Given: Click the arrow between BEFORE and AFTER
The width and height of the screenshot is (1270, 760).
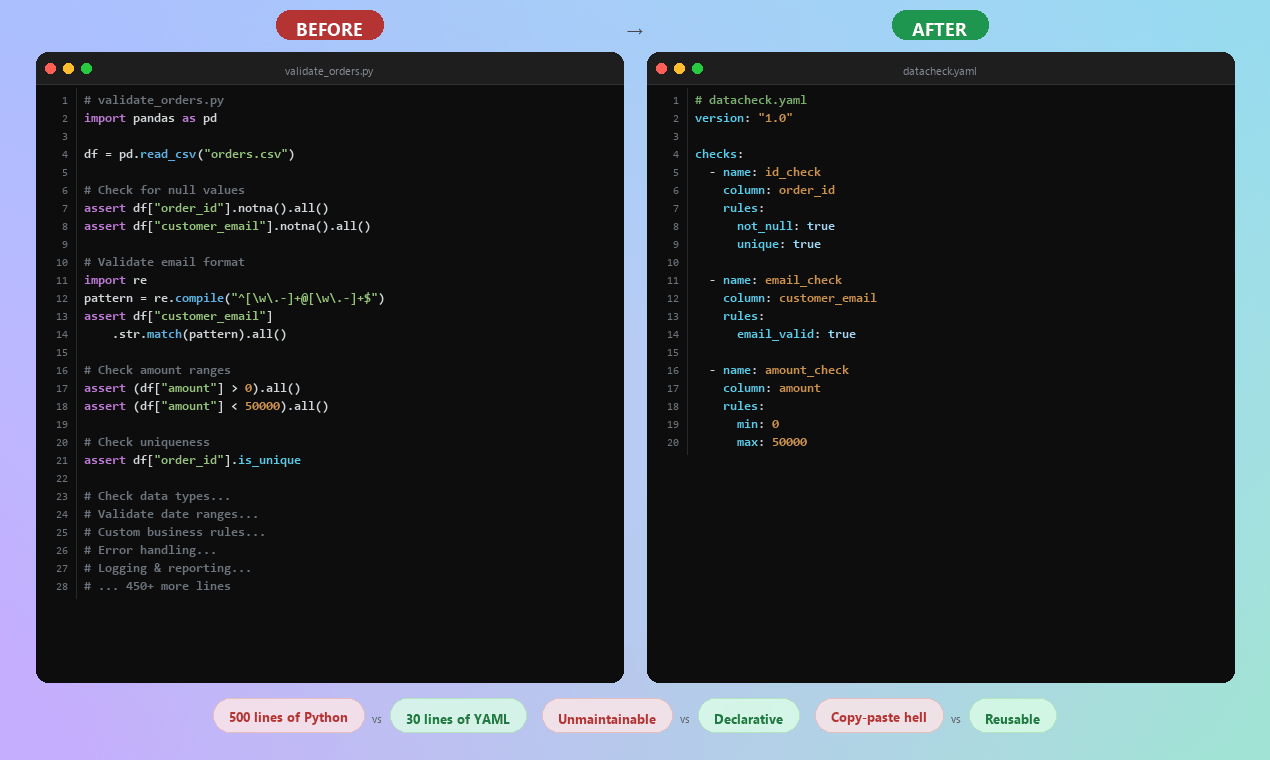Looking at the screenshot, I should pyautogui.click(x=635, y=31).
